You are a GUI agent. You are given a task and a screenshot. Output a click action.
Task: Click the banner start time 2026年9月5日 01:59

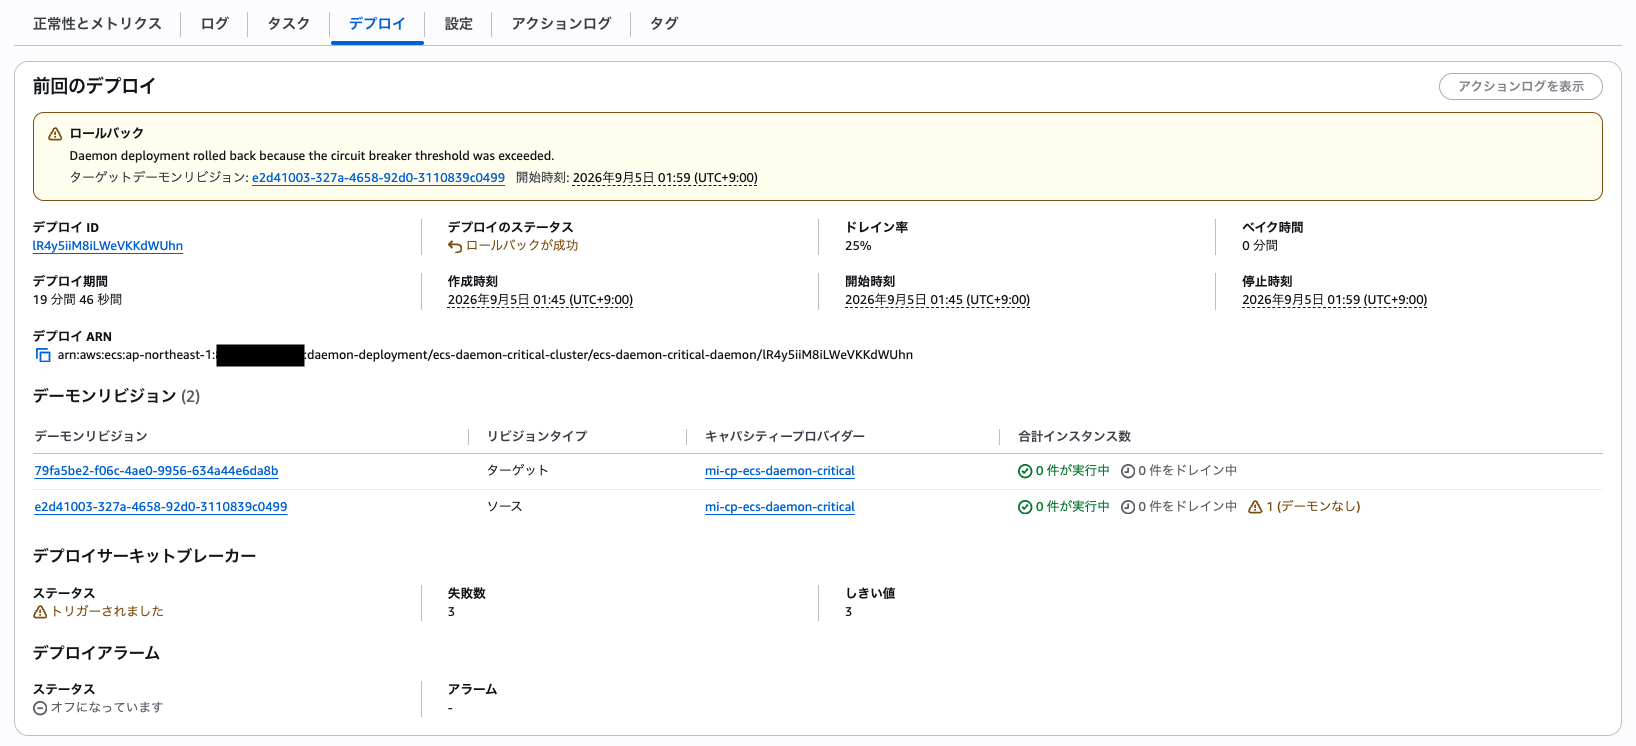665,178
